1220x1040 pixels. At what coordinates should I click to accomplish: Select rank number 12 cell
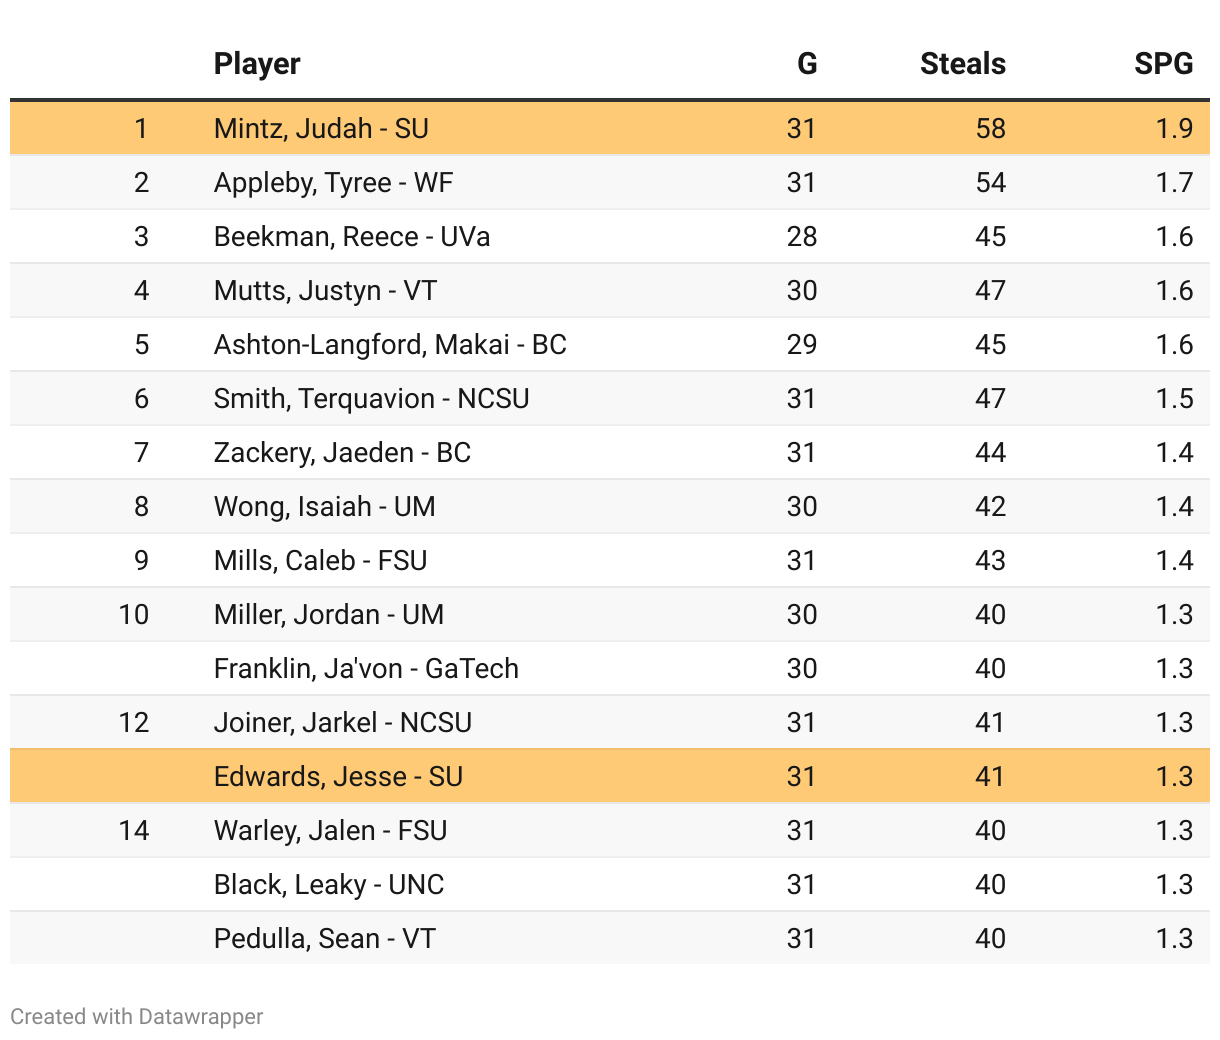[x=134, y=723]
